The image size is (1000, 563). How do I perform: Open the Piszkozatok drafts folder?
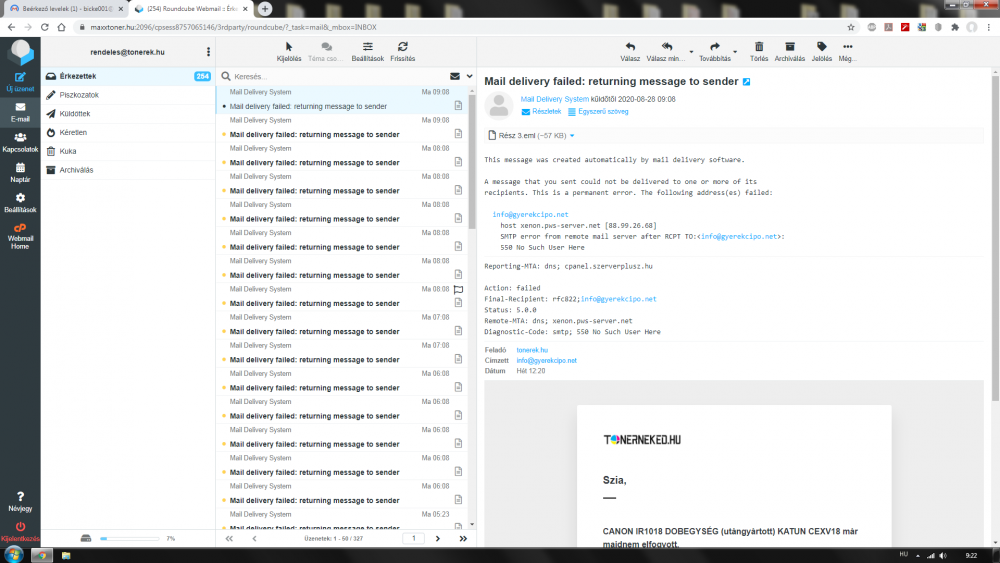click(x=128, y=95)
